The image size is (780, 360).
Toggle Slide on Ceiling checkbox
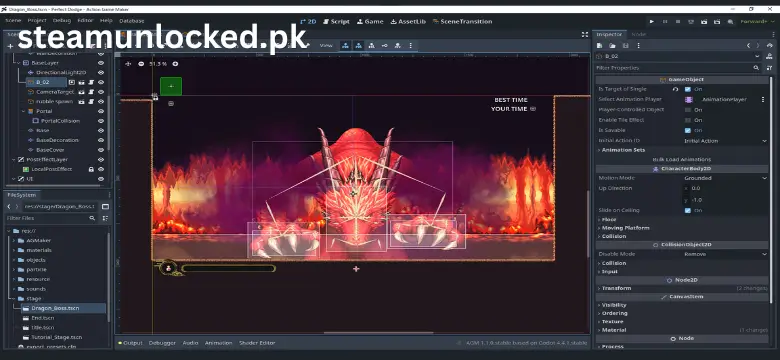687,210
